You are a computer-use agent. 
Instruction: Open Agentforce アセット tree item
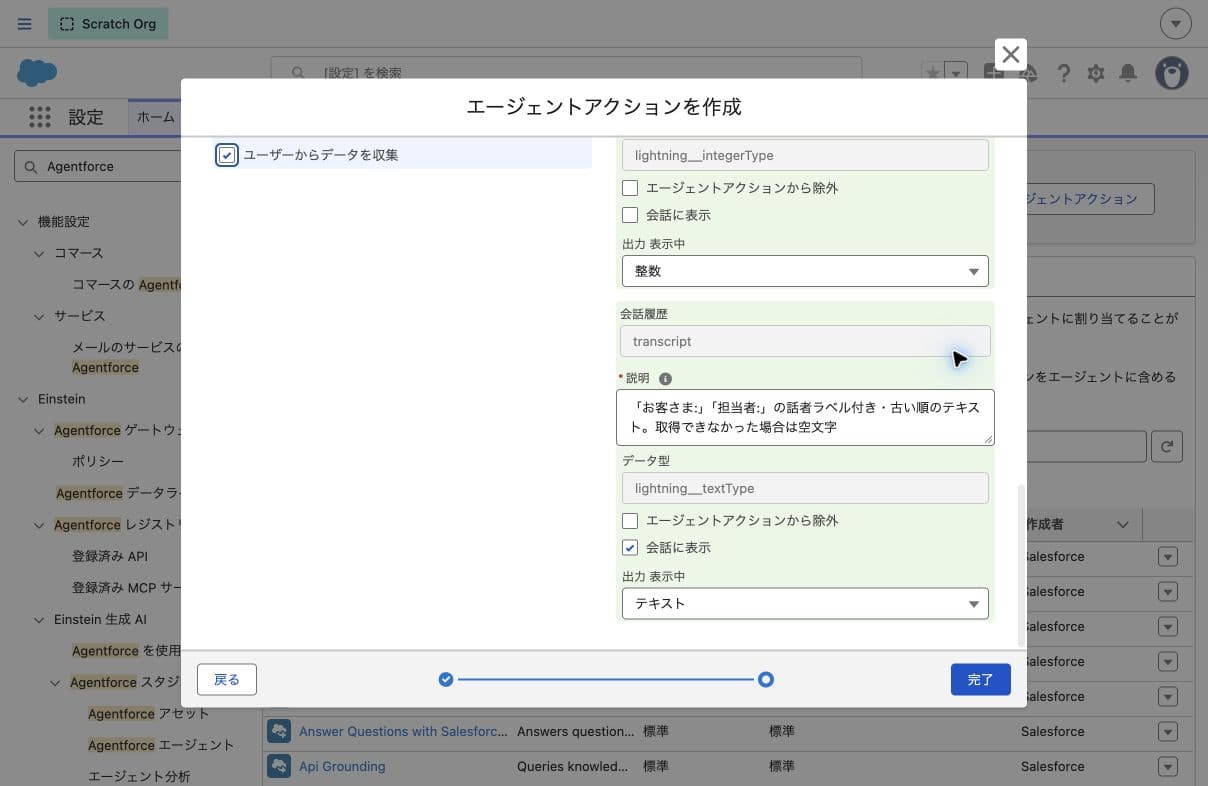pos(149,714)
